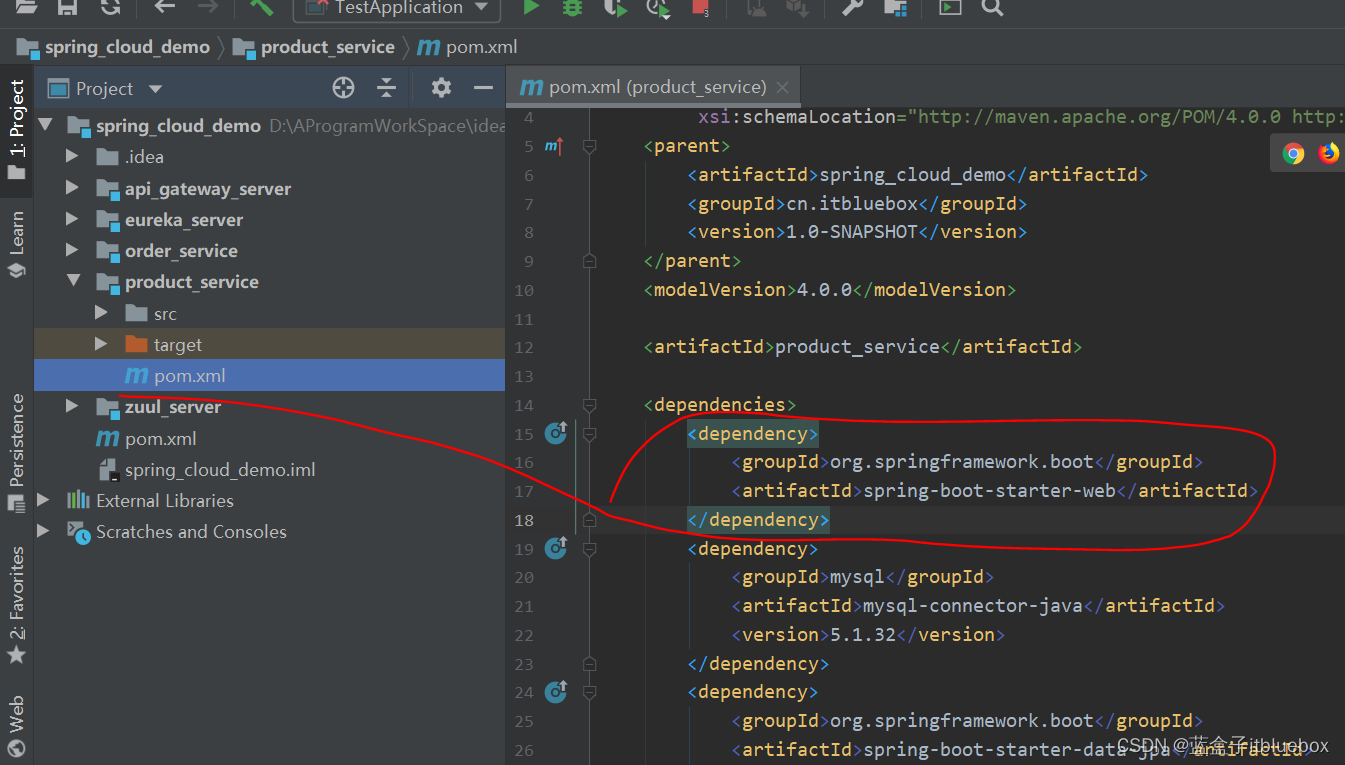Expand the zuul_server module
Viewport: 1345px width, 765px height.
72,406
